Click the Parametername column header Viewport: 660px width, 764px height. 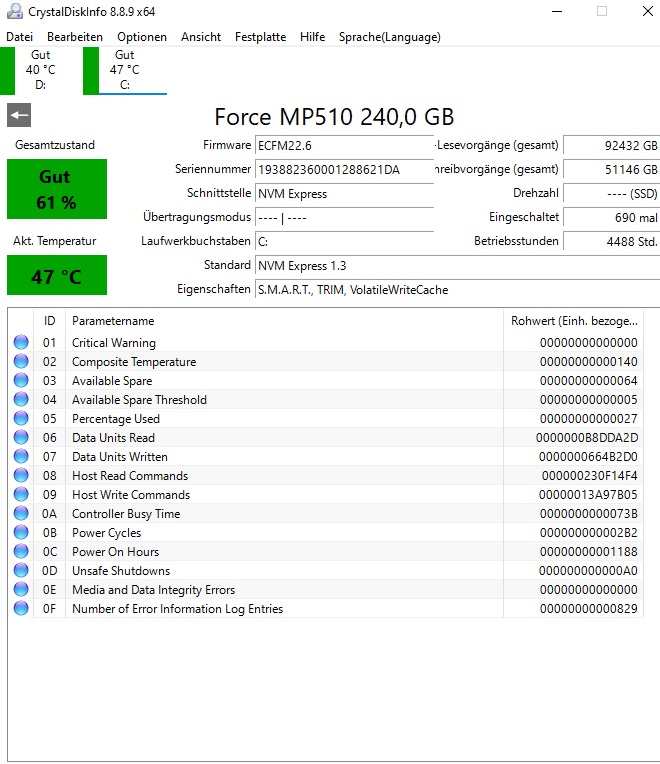[x=284, y=321]
